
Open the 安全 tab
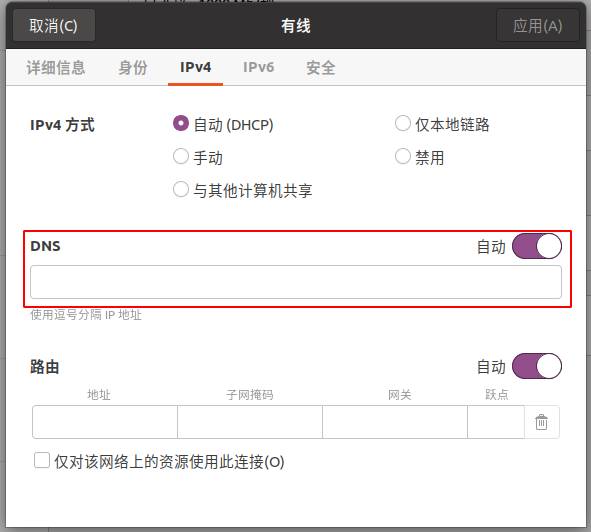pyautogui.click(x=321, y=68)
